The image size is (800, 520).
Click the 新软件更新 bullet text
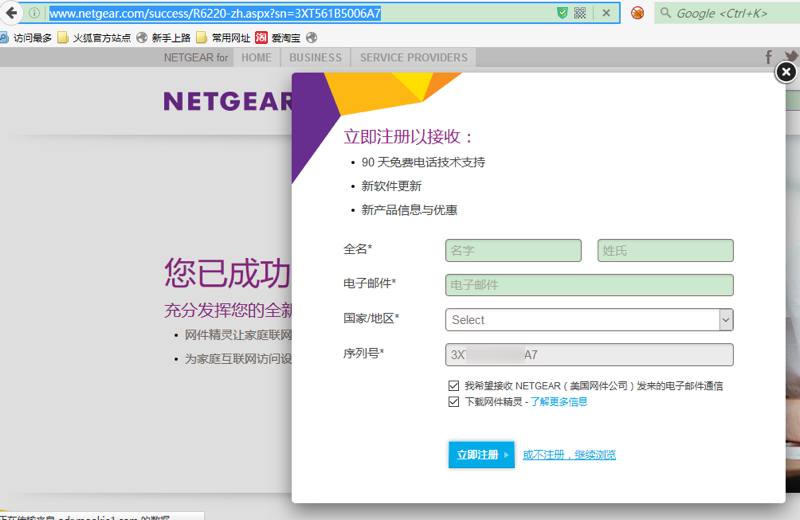point(391,186)
